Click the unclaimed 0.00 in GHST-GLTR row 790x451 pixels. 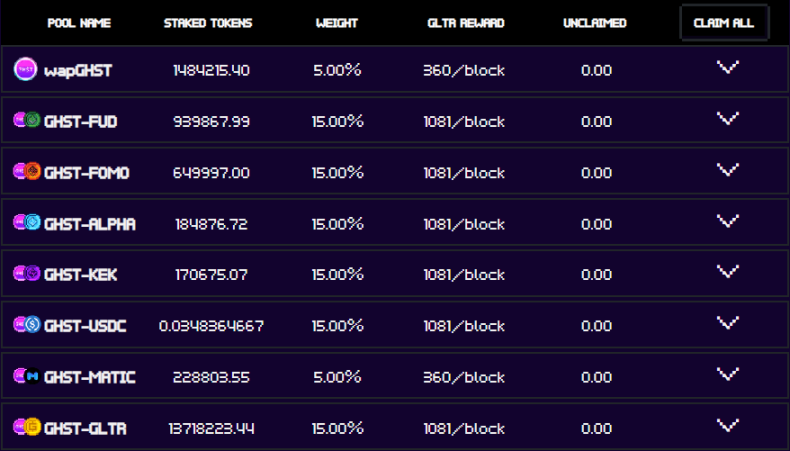pos(597,428)
